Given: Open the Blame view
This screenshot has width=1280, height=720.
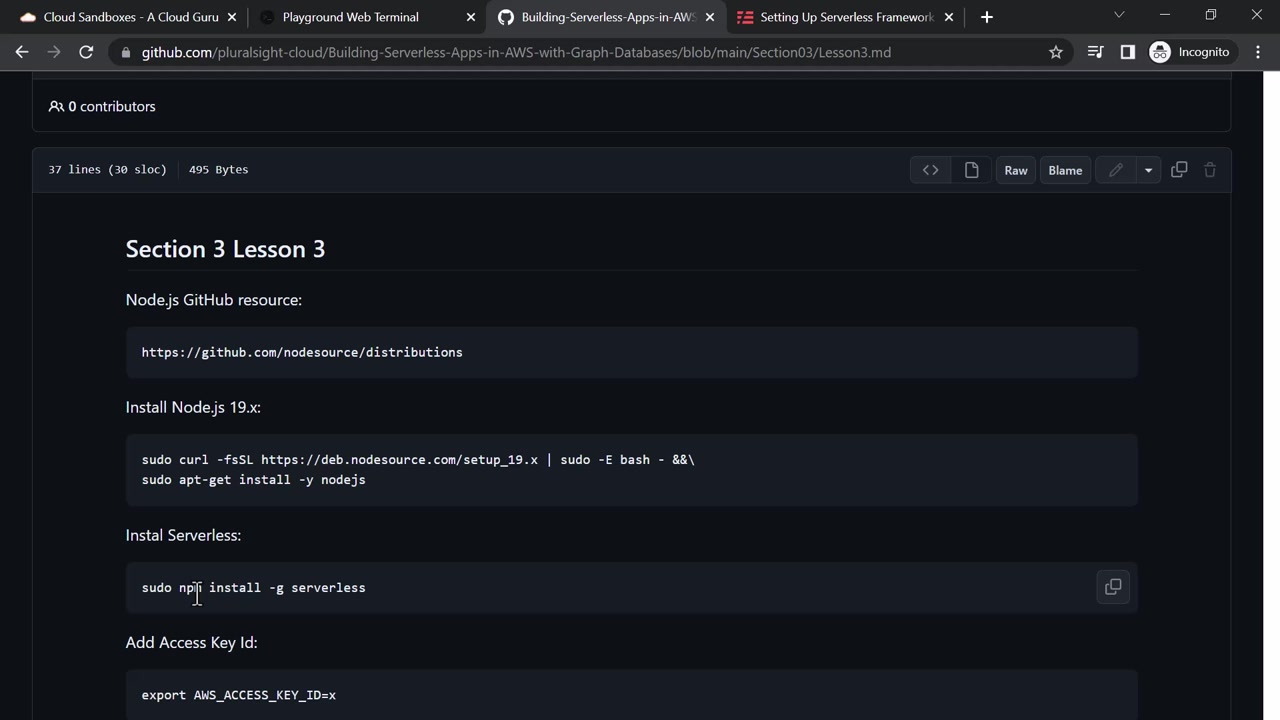Looking at the screenshot, I should point(1065,170).
